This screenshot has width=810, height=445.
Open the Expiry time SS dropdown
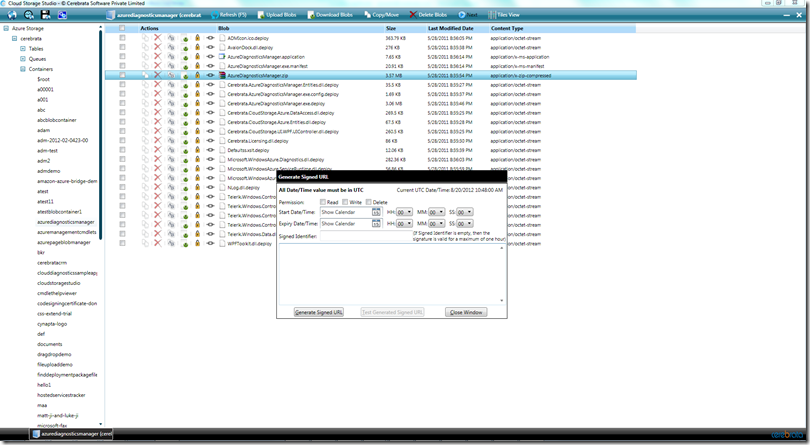(x=464, y=223)
